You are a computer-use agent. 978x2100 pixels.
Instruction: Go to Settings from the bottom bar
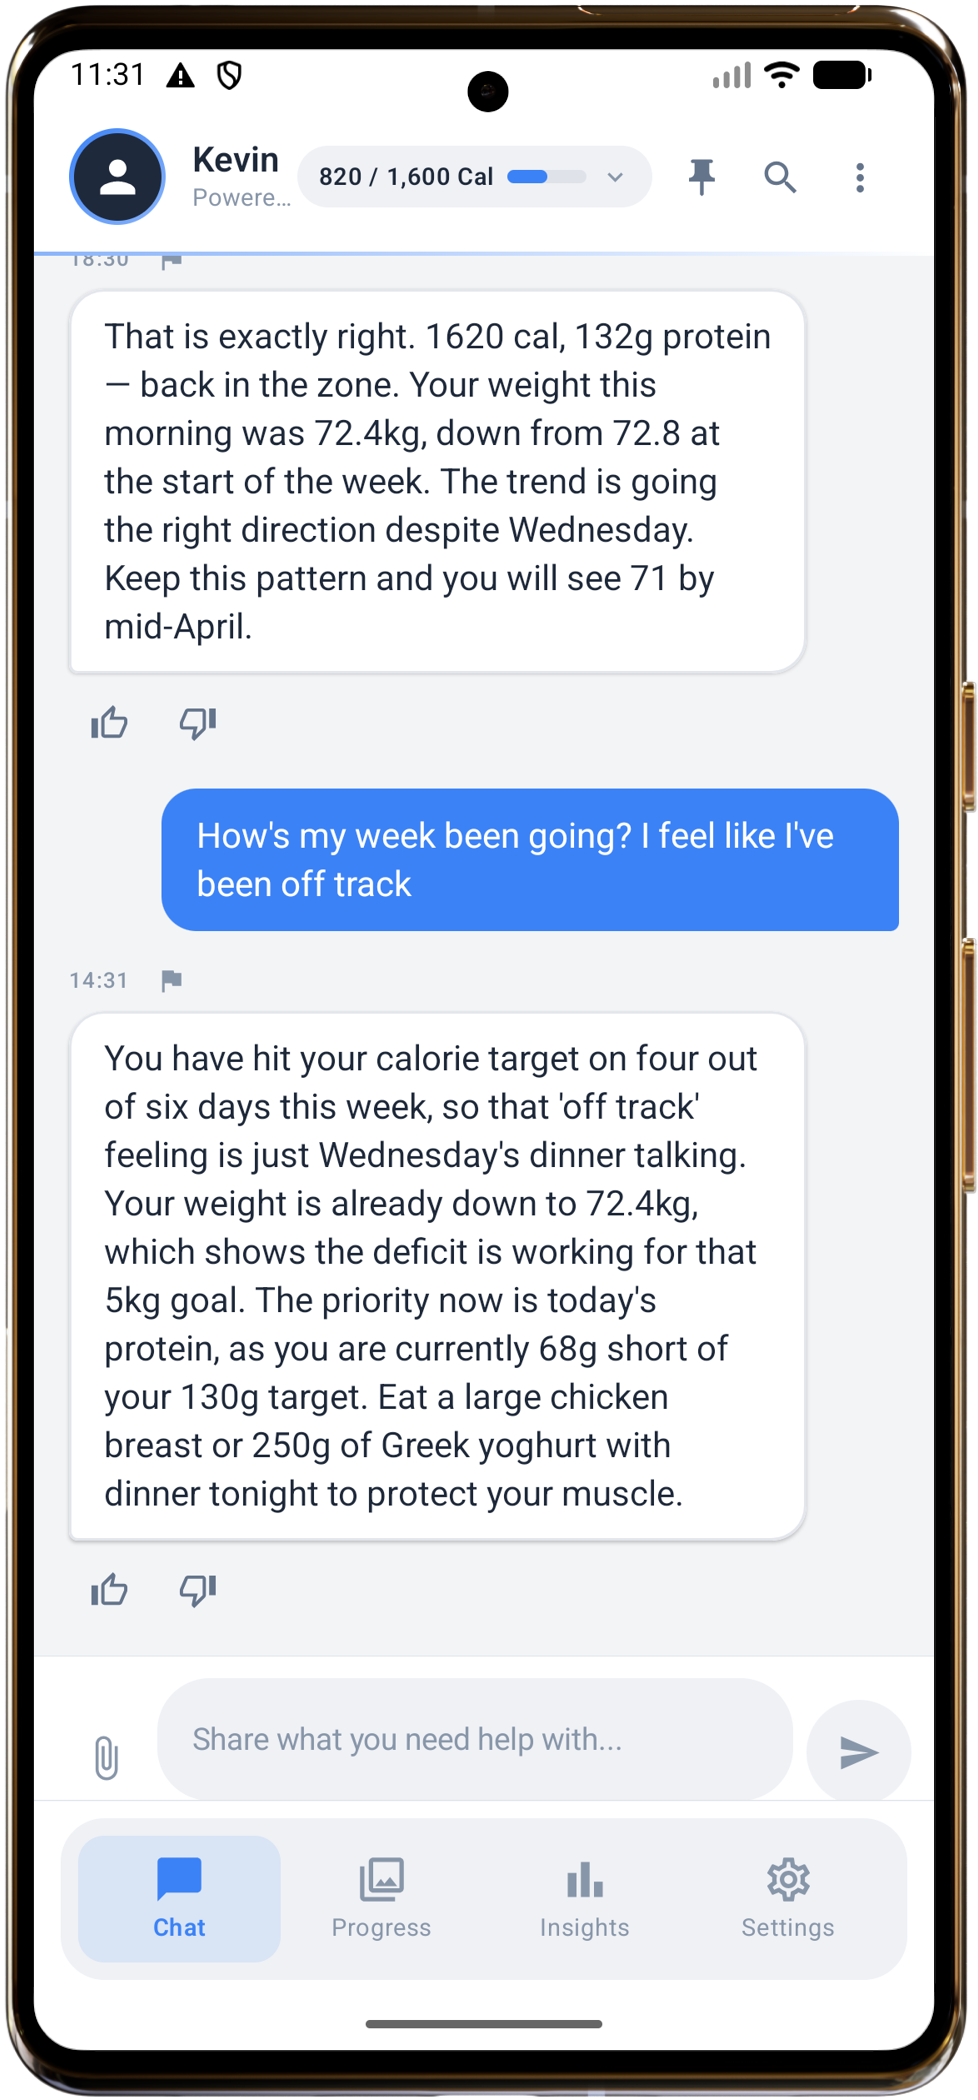(787, 1898)
